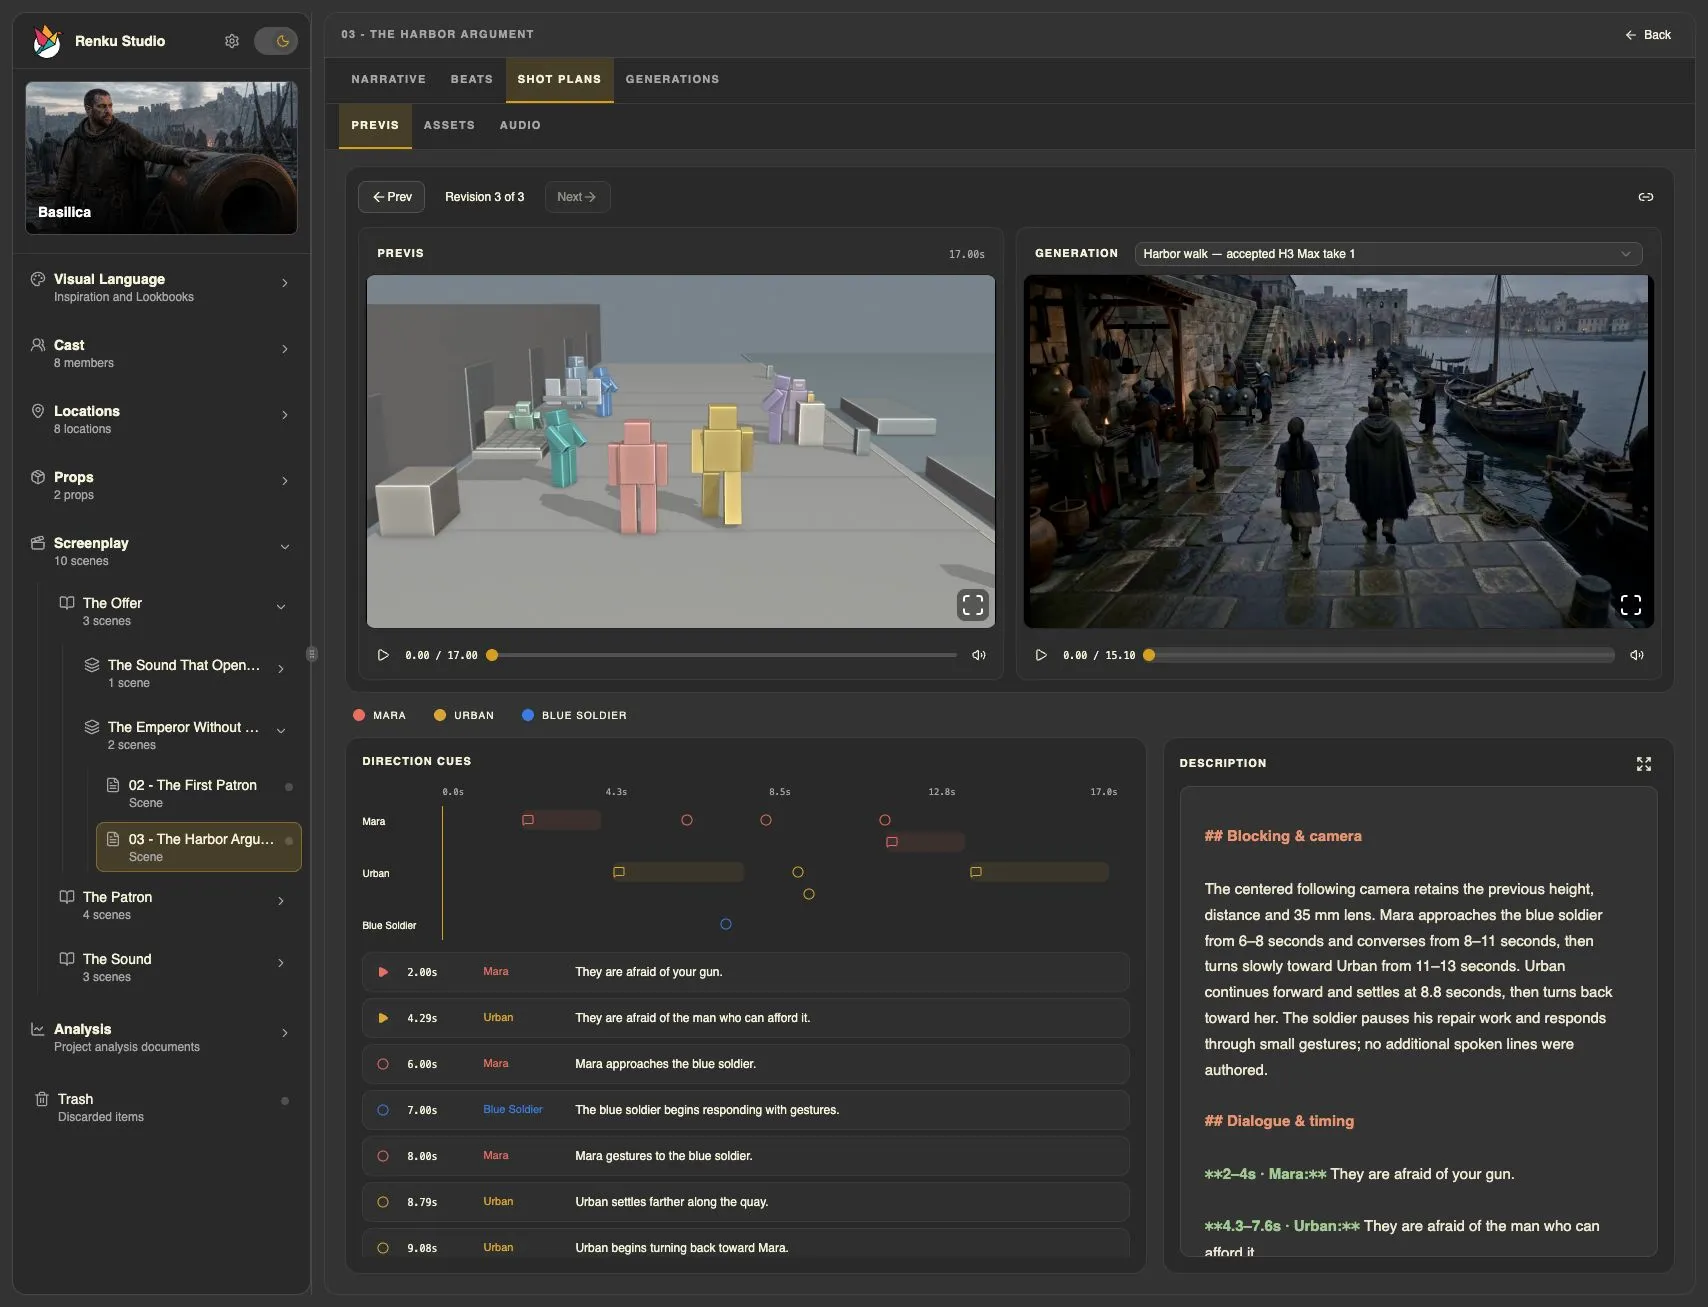Click the generation playback progress slider
Viewport: 1708px width, 1307px height.
[1380, 655]
